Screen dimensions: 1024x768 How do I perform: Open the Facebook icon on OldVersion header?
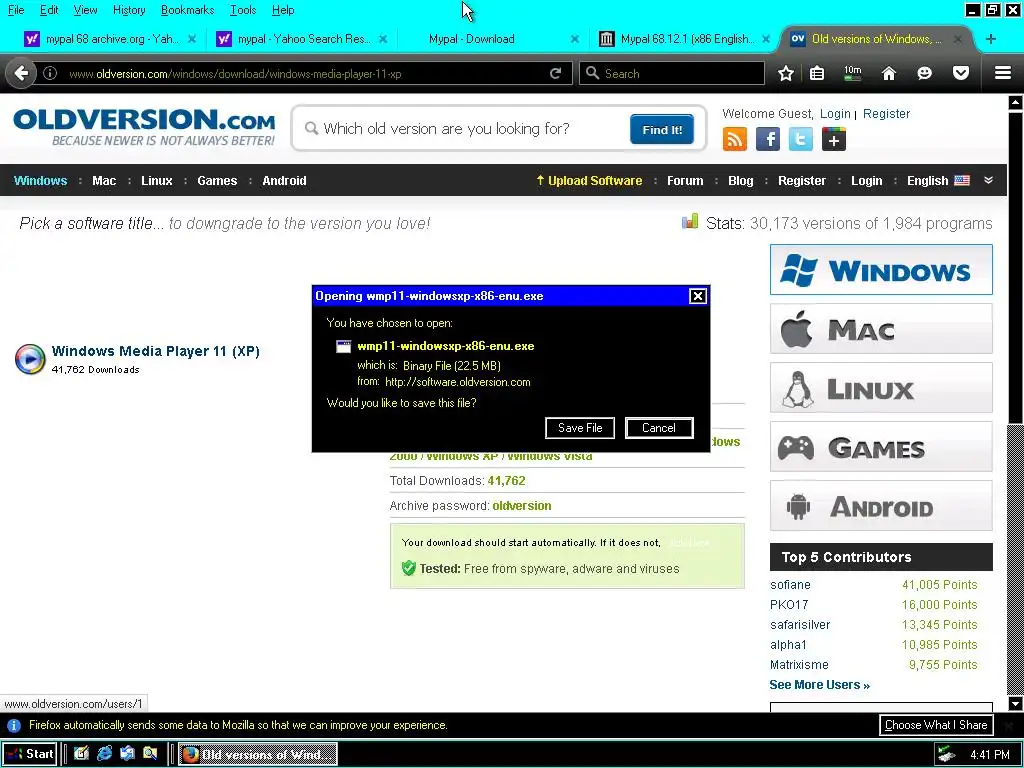768,139
